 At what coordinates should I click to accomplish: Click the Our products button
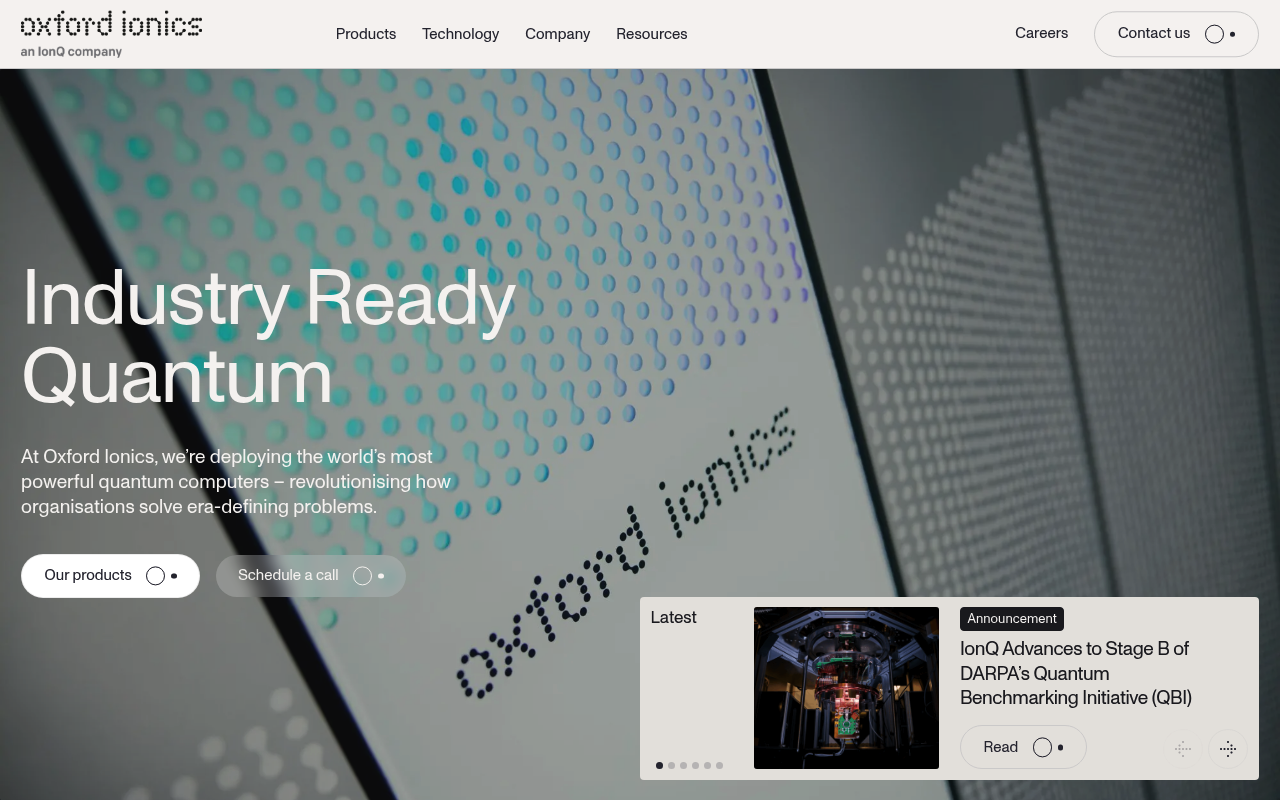(110, 576)
